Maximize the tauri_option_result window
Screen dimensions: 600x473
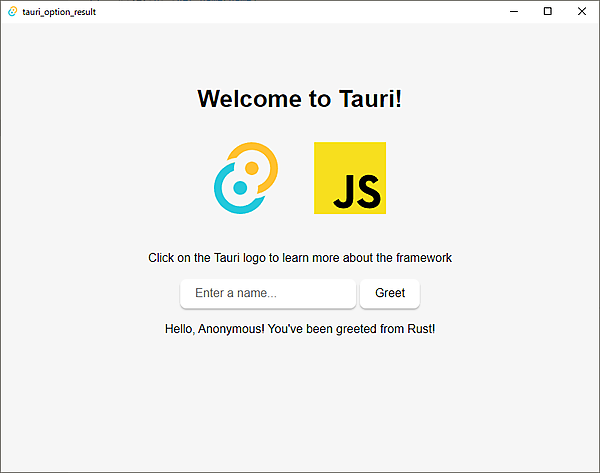[x=548, y=11]
